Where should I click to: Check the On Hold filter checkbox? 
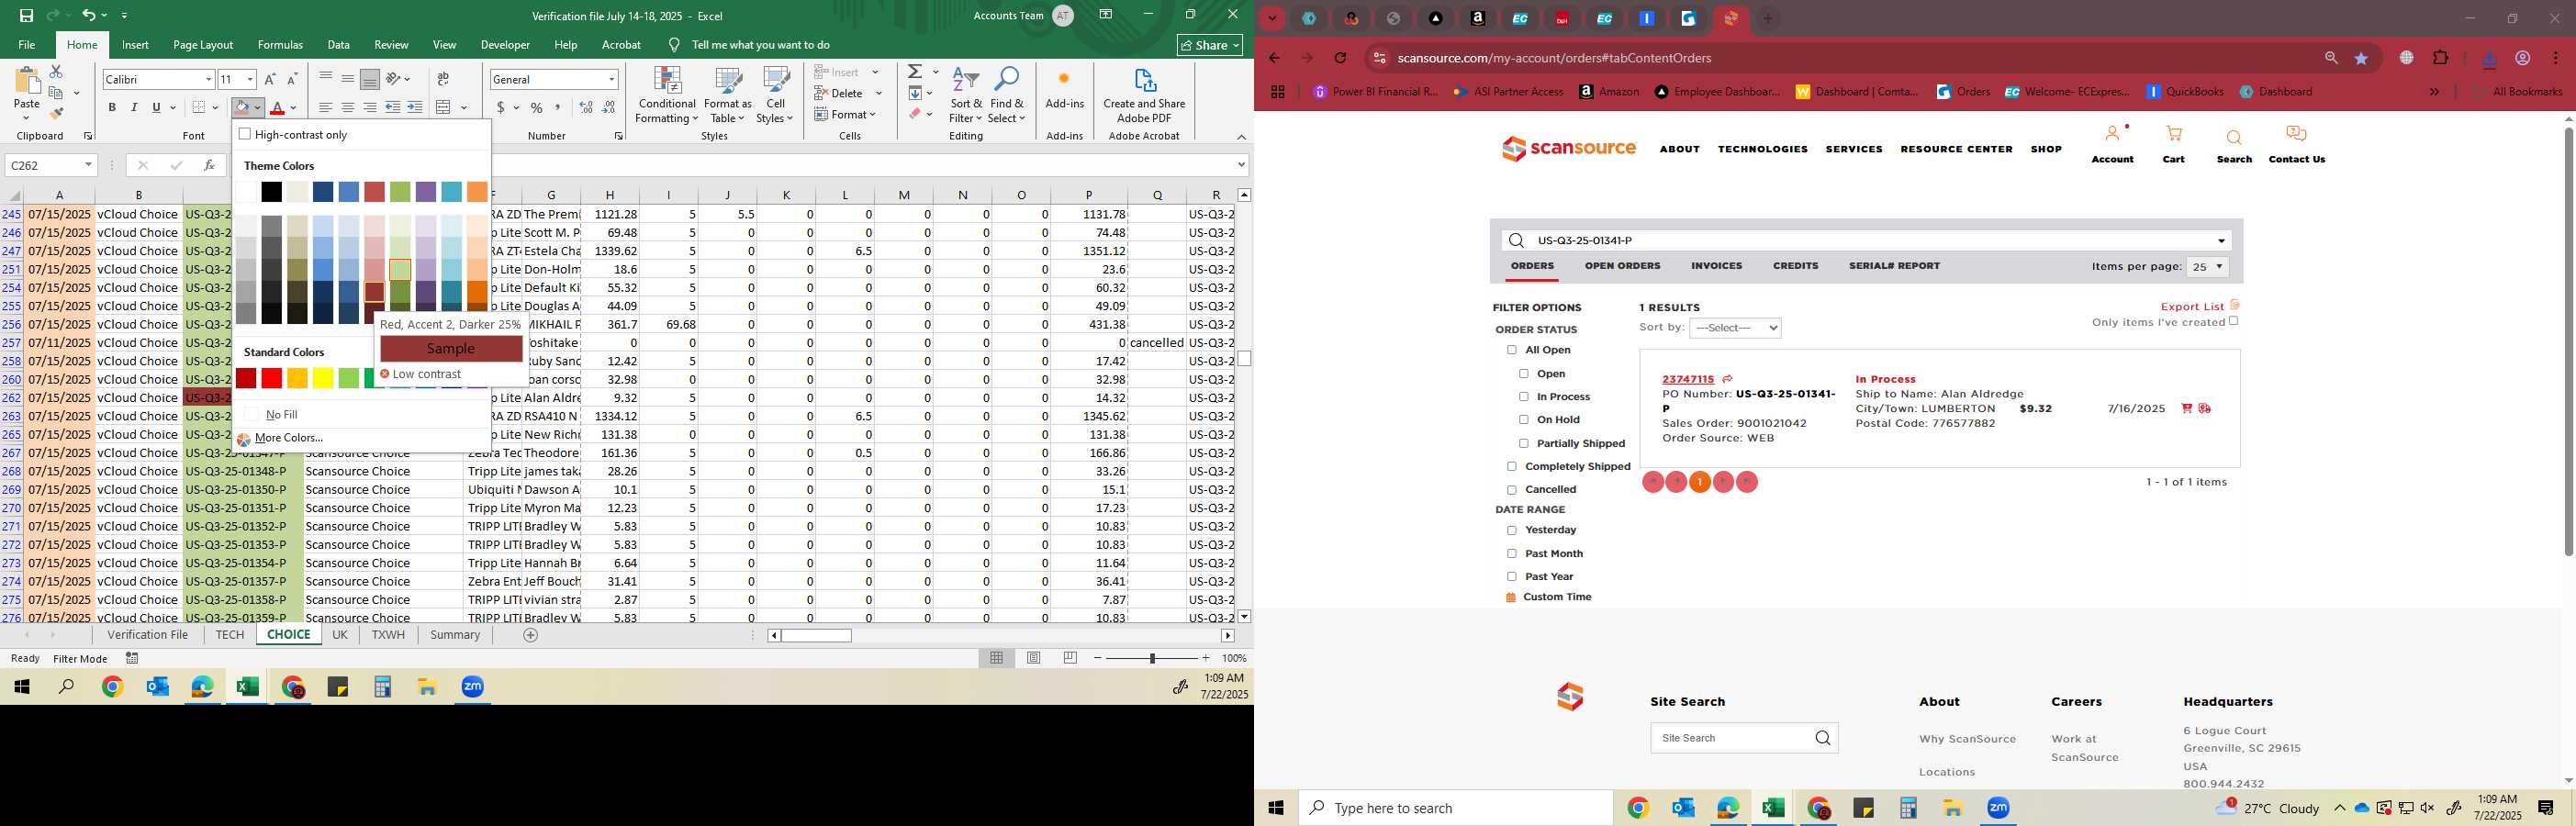pos(1524,420)
